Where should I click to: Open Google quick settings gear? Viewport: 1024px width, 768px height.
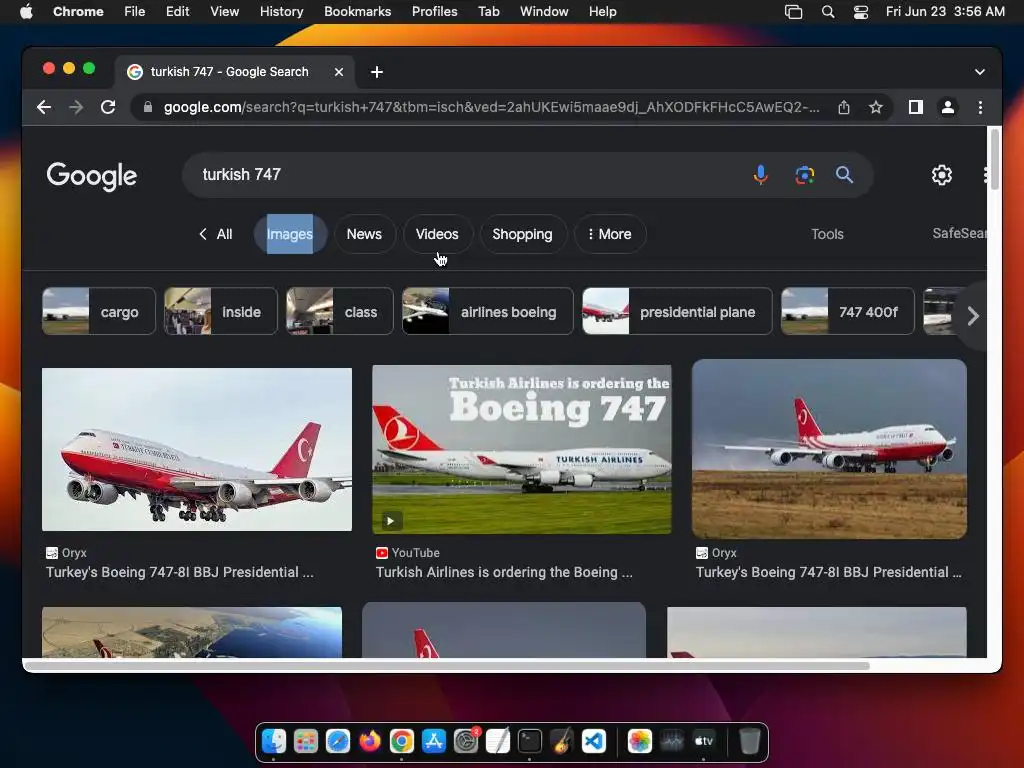(941, 174)
